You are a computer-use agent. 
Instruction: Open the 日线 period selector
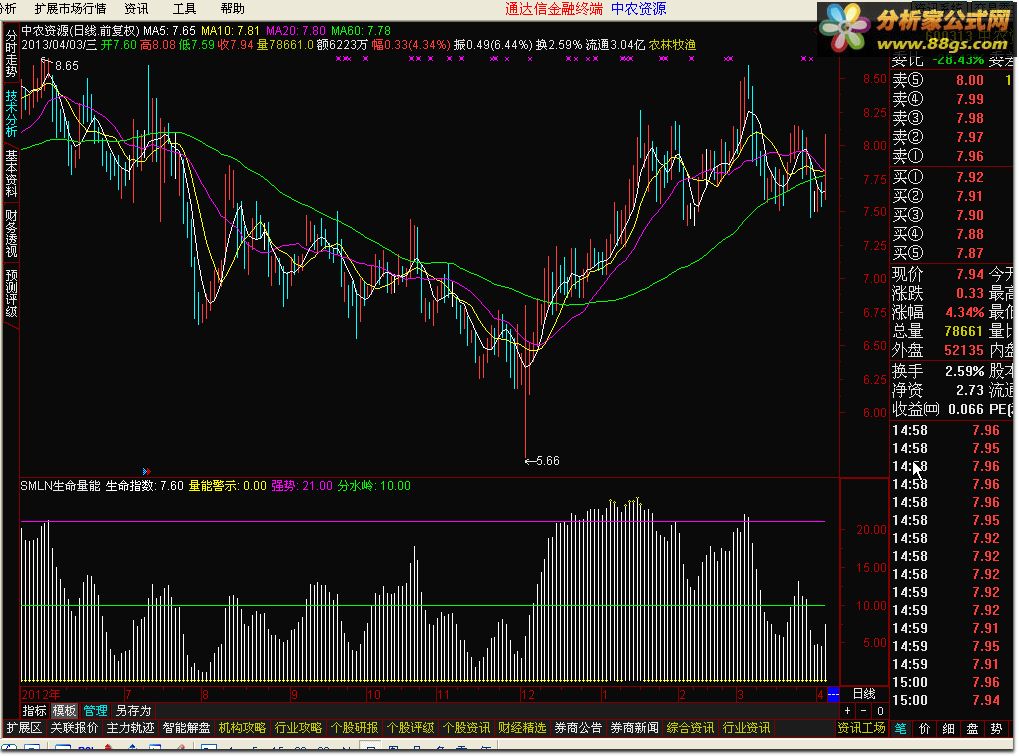(x=864, y=694)
